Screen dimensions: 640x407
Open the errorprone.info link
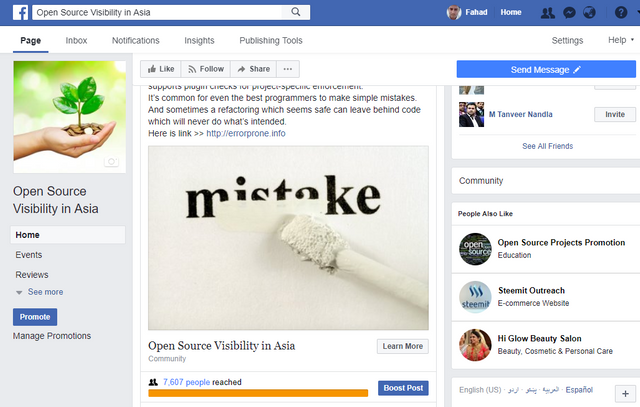coord(246,133)
